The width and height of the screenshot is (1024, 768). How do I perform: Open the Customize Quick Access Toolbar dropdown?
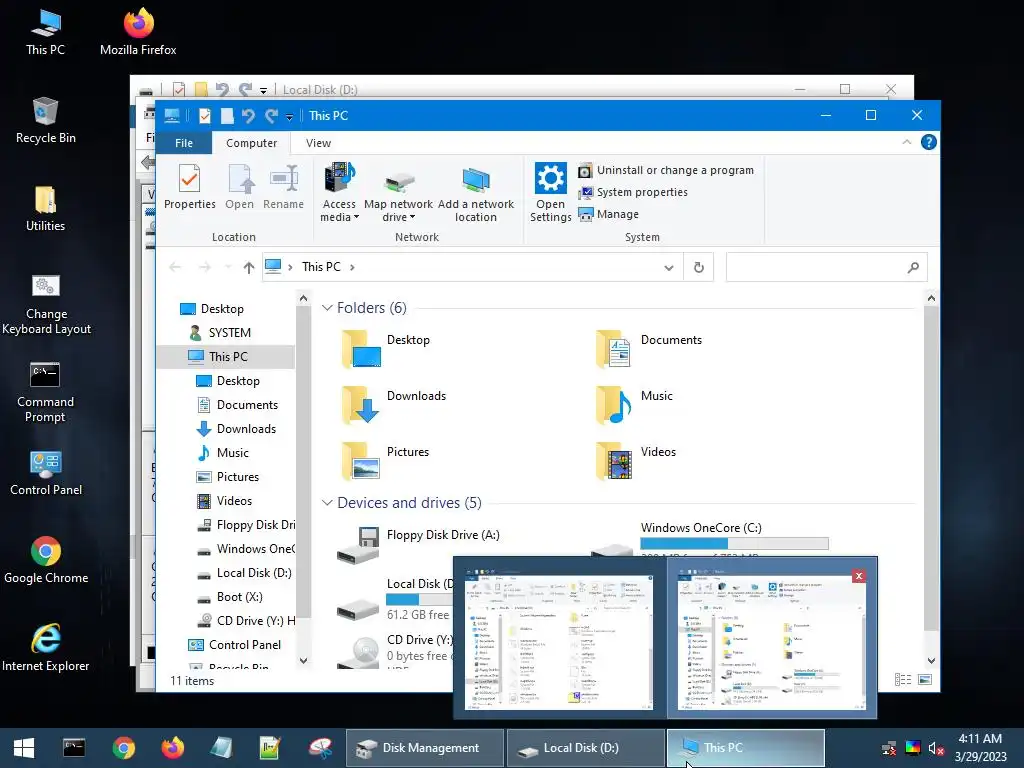click(x=289, y=117)
